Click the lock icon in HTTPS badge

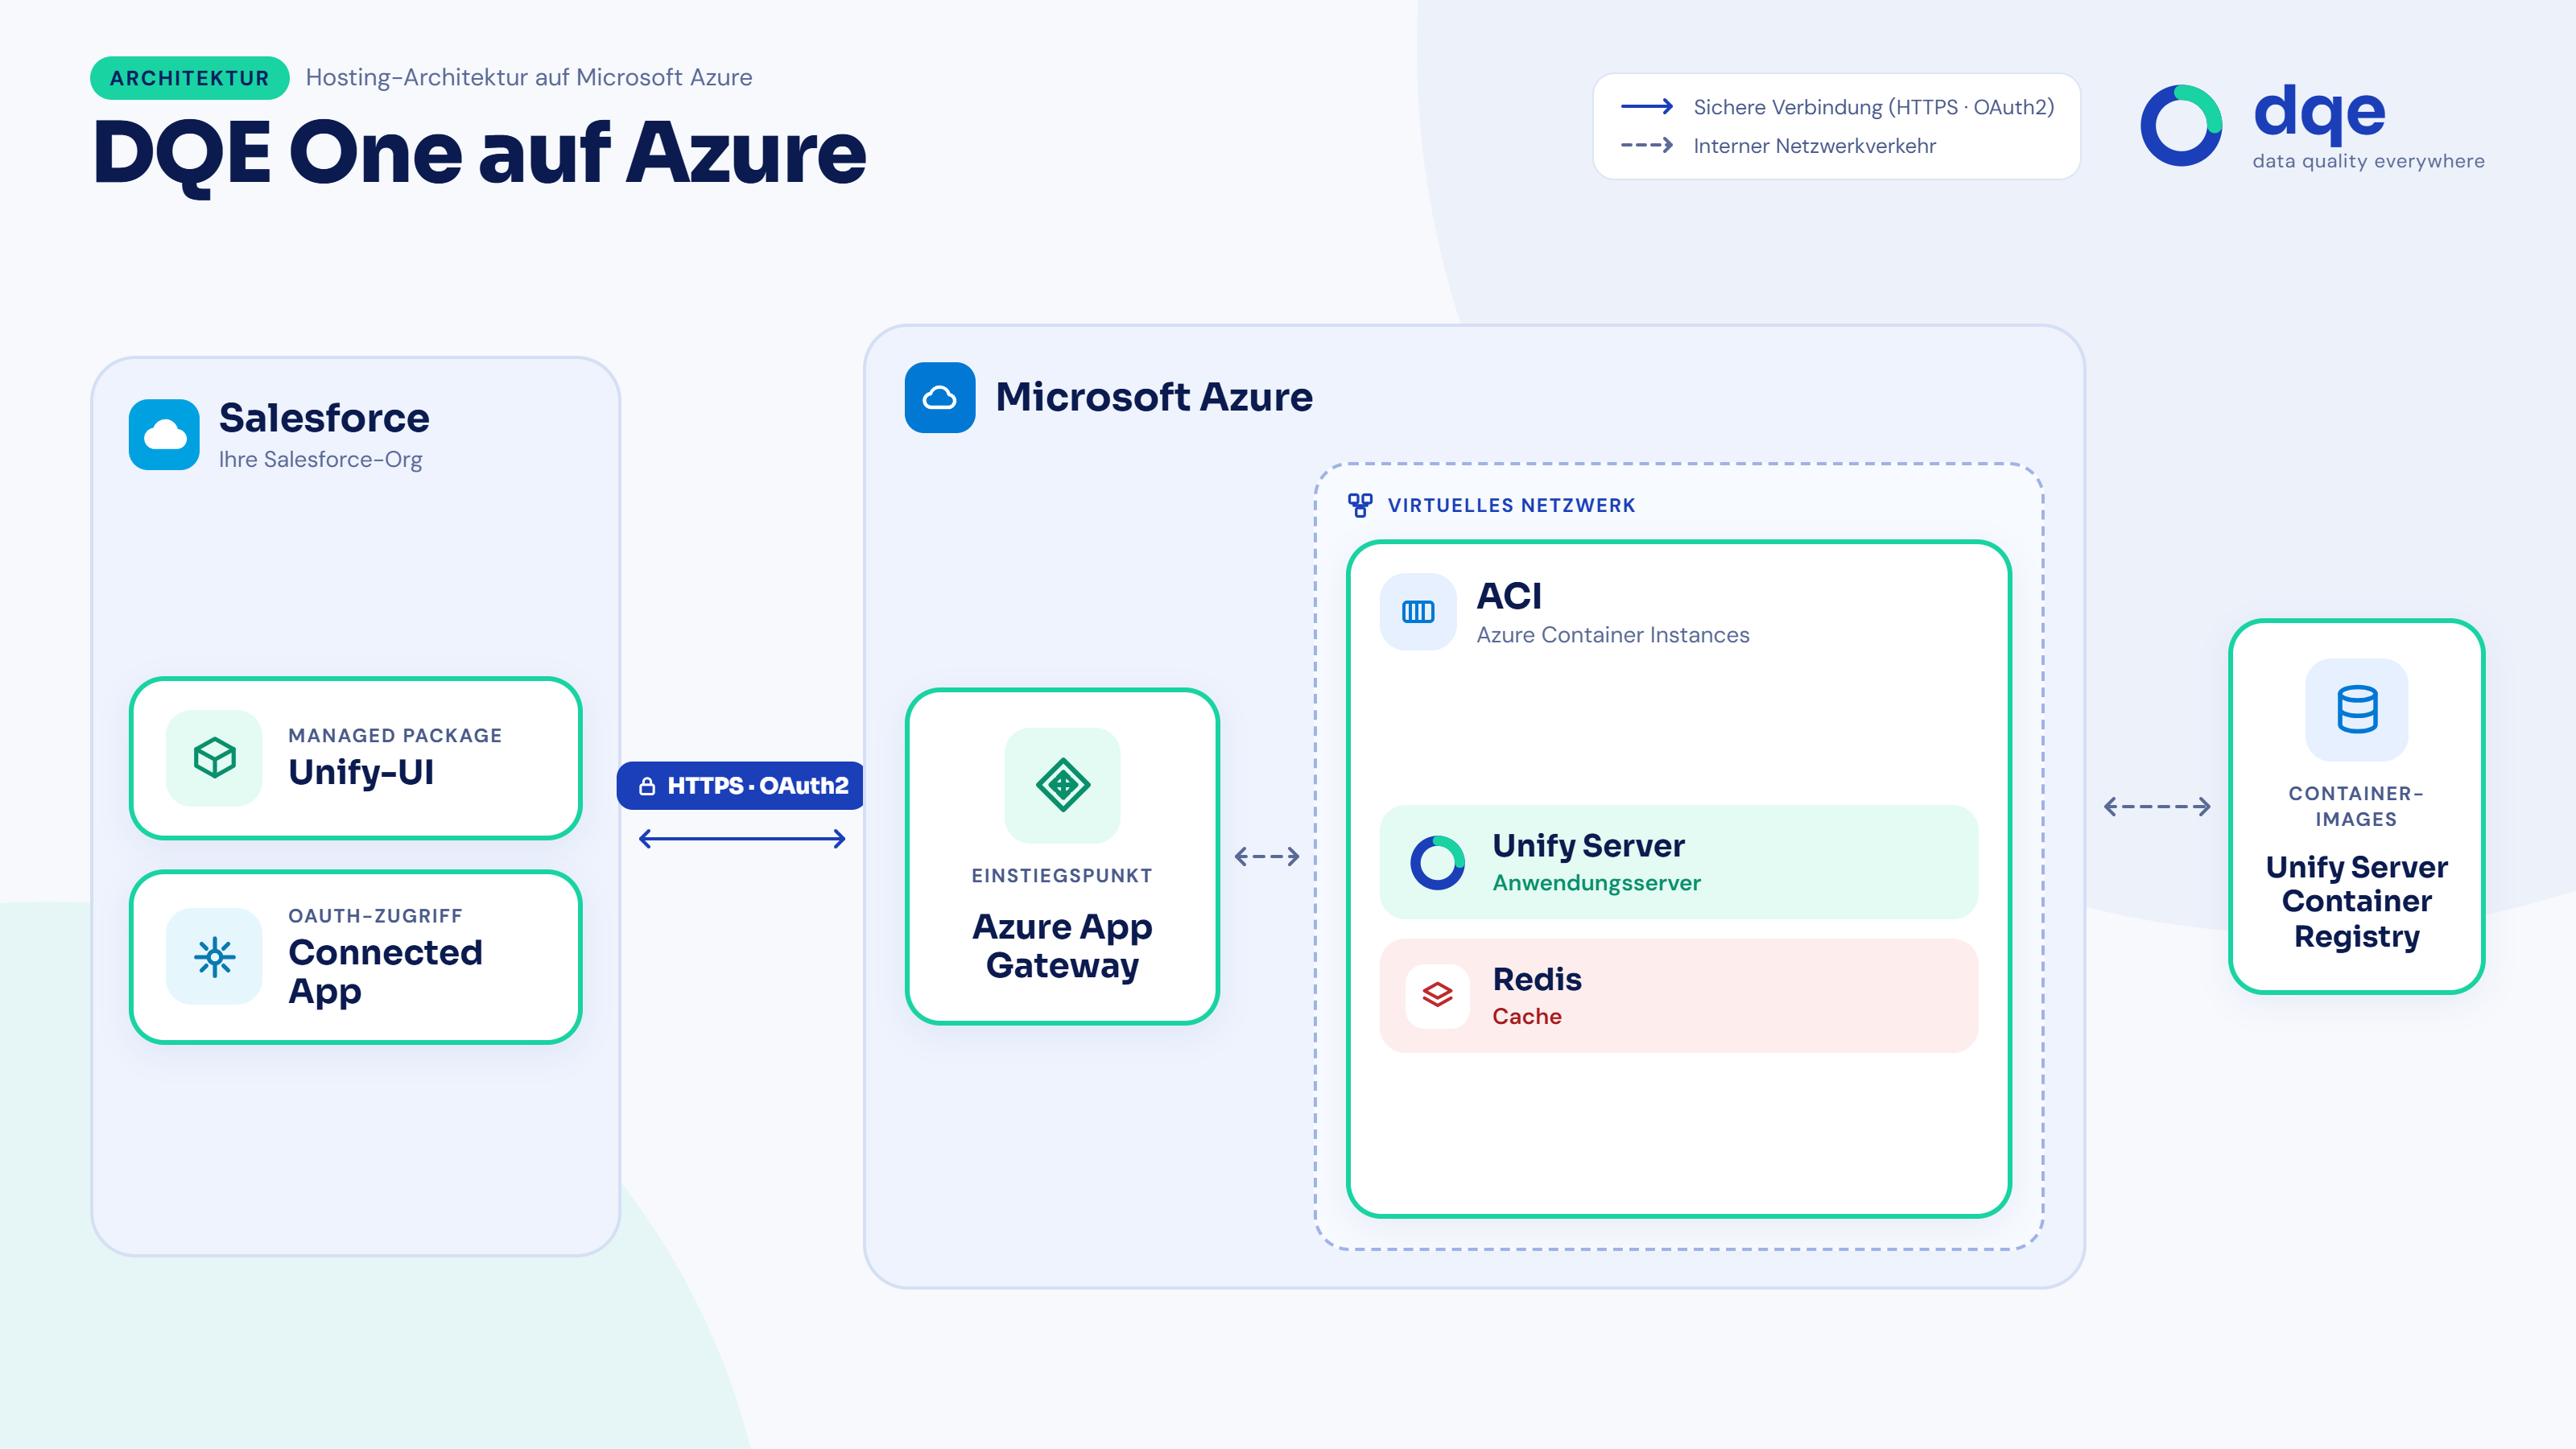point(647,786)
